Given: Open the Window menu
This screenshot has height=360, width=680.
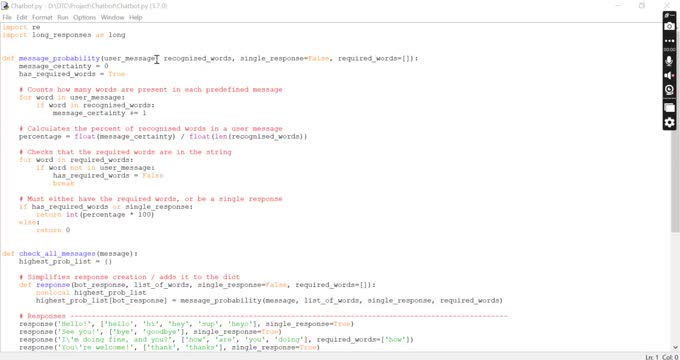Looking at the screenshot, I should click(x=112, y=17).
